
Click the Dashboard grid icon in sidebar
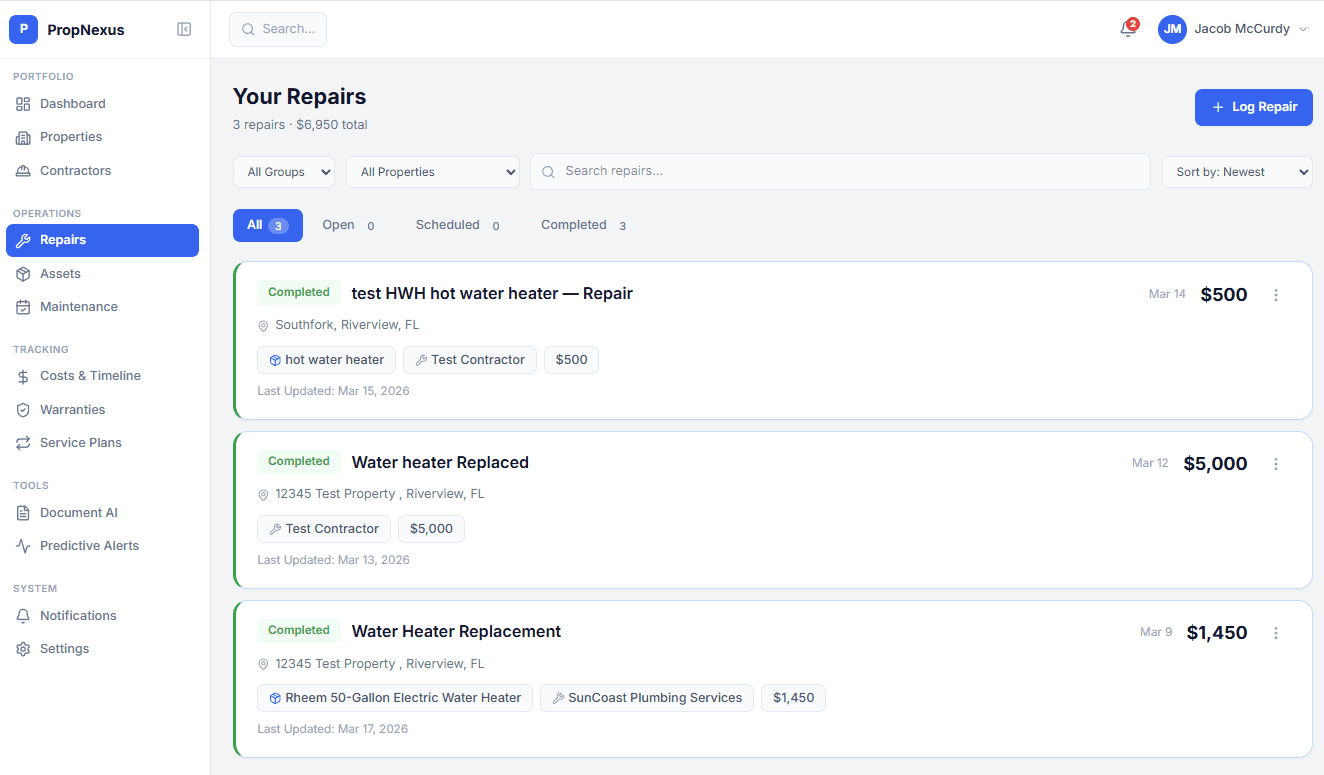[x=23, y=104]
